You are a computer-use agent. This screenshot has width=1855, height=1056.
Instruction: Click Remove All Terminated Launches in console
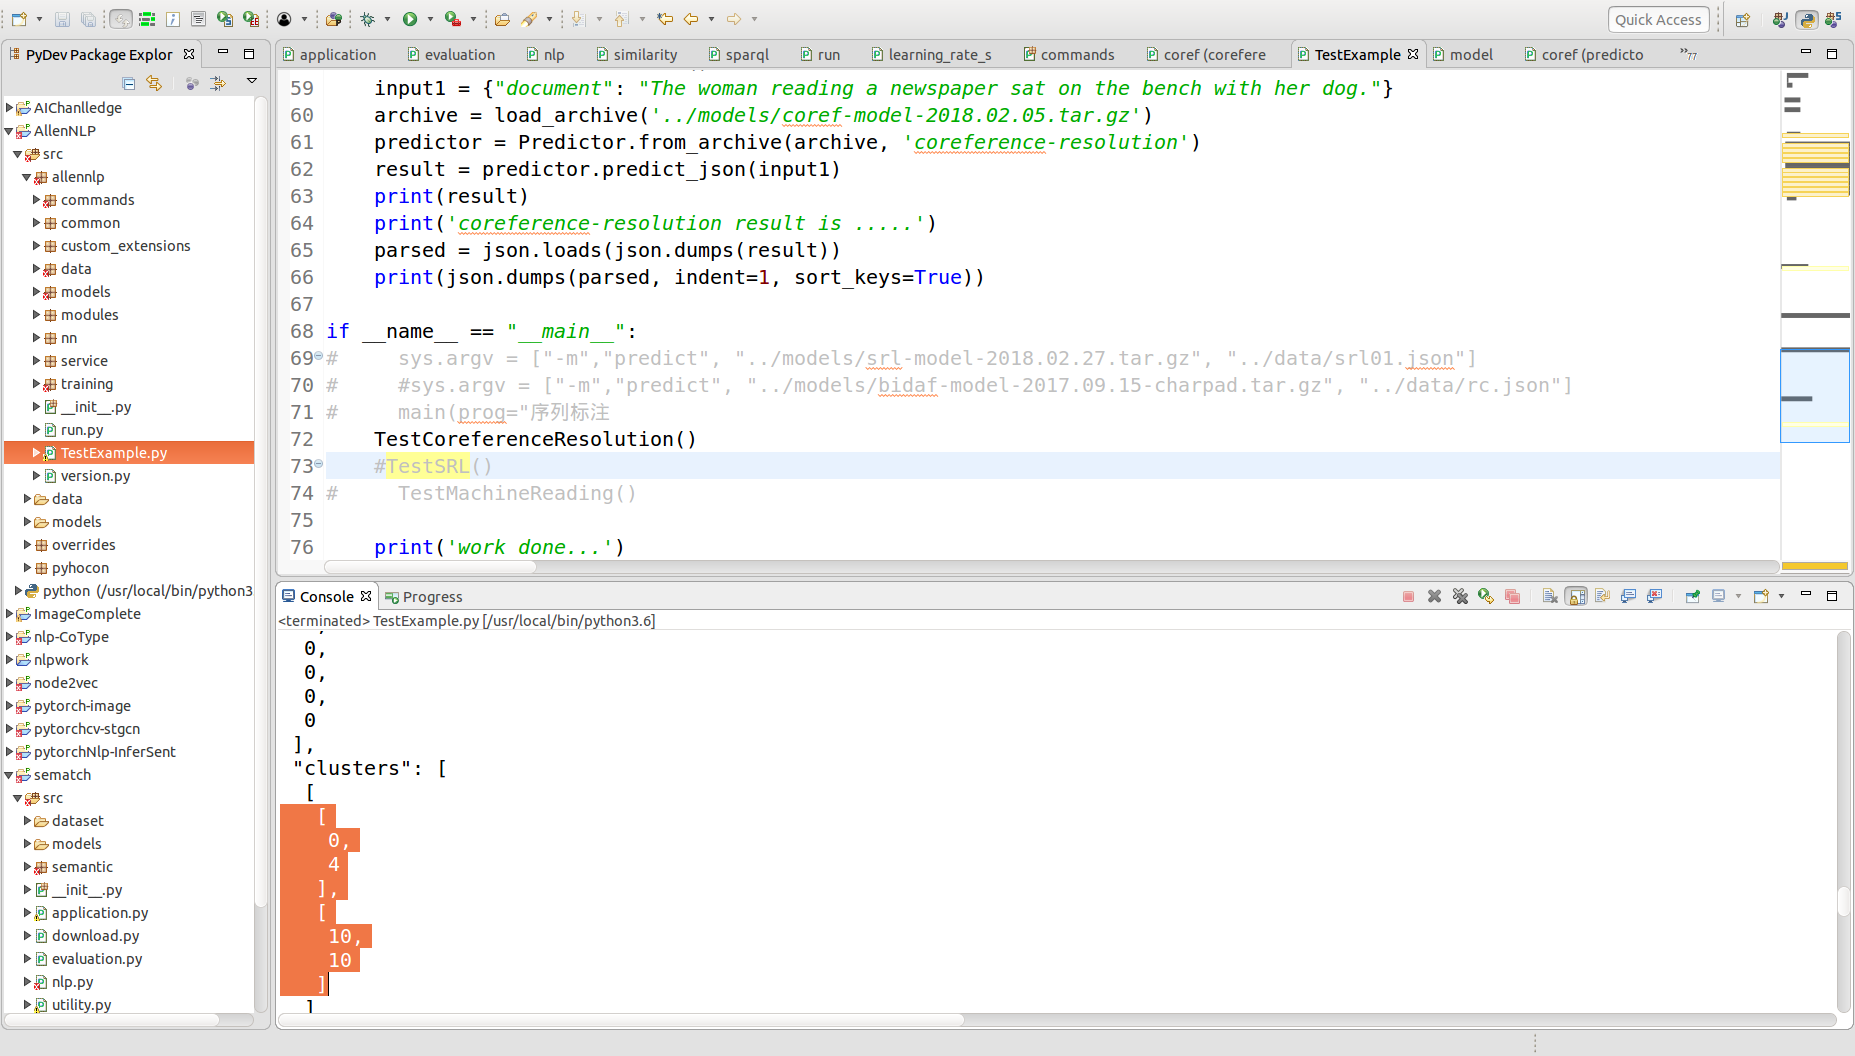1460,596
